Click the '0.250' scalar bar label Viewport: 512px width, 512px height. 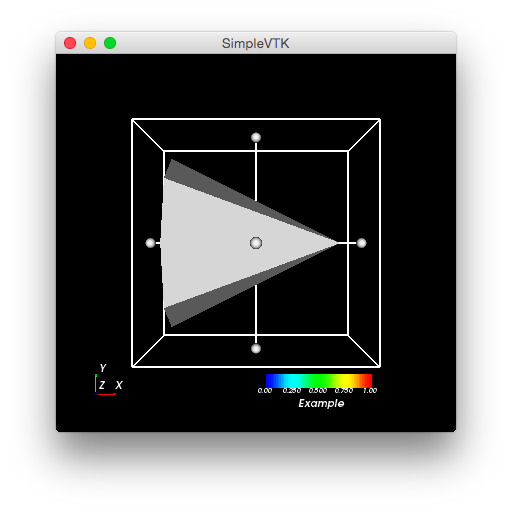[292, 391]
